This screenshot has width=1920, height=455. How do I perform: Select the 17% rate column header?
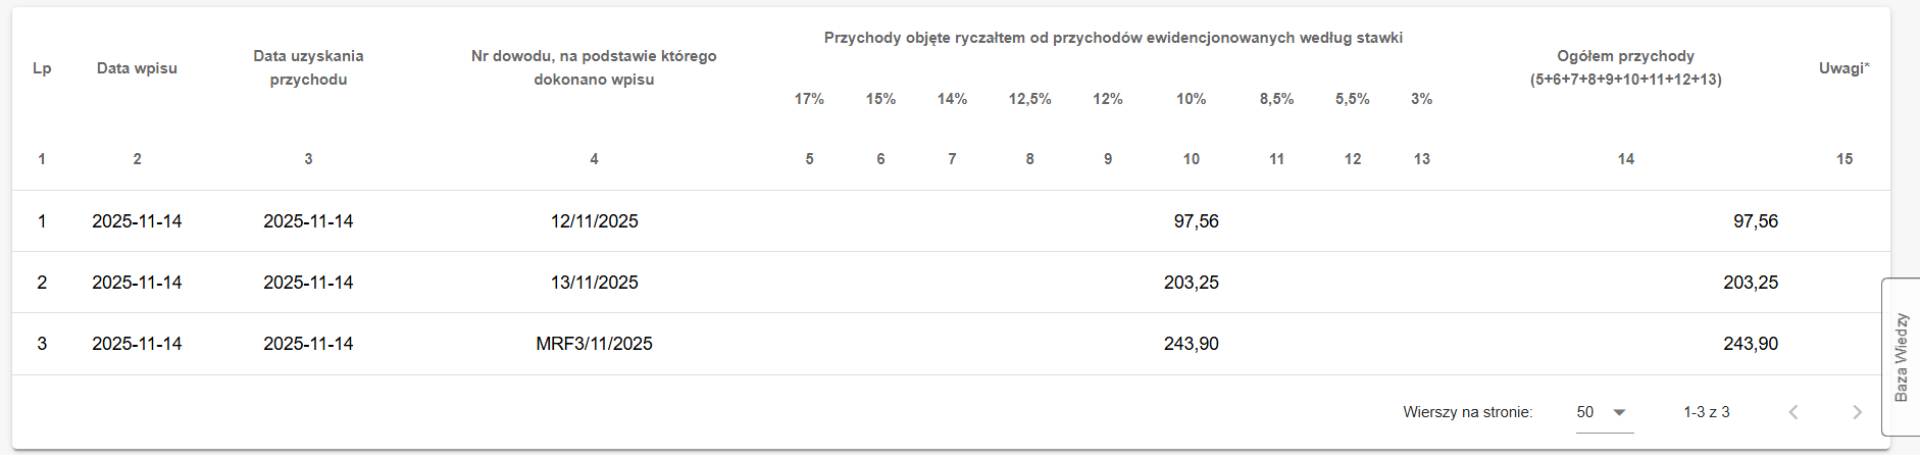click(x=809, y=99)
